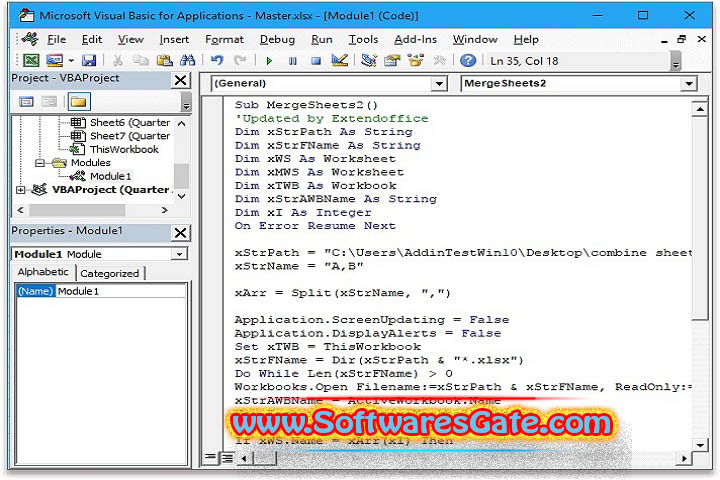This screenshot has width=720, height=480.
Task: Click project tree scroll down arrow
Action: pyautogui.click(x=181, y=196)
